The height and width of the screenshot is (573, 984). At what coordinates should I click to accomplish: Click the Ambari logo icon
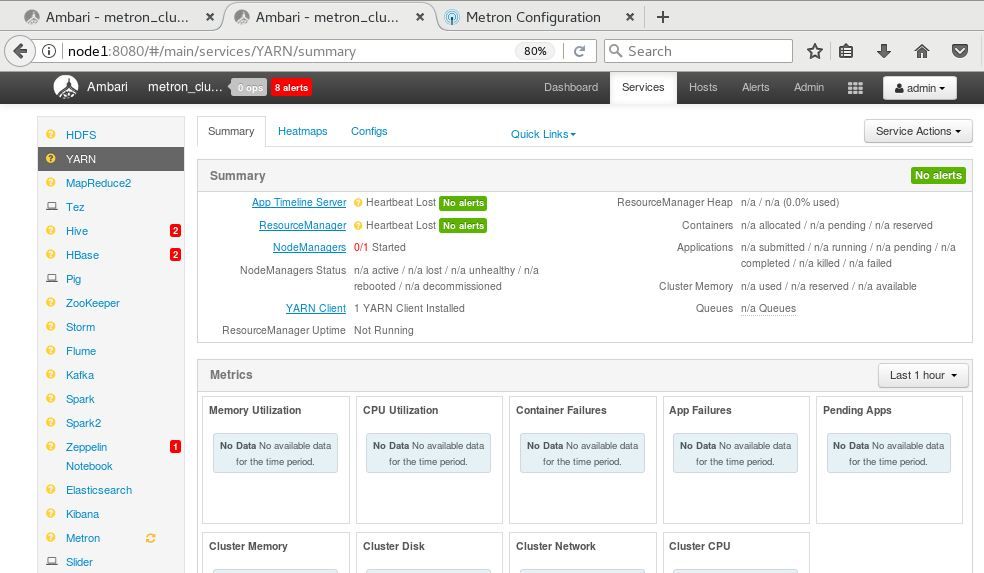coord(66,87)
